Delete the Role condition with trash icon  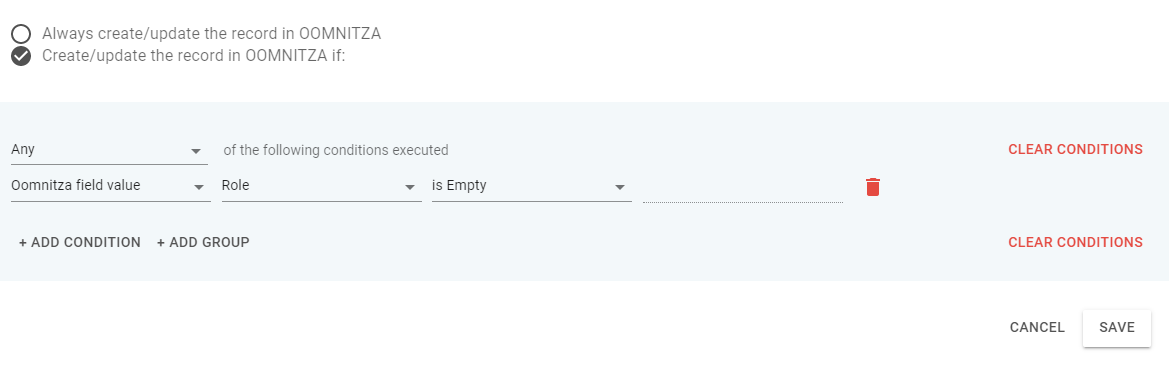pyautogui.click(x=873, y=186)
